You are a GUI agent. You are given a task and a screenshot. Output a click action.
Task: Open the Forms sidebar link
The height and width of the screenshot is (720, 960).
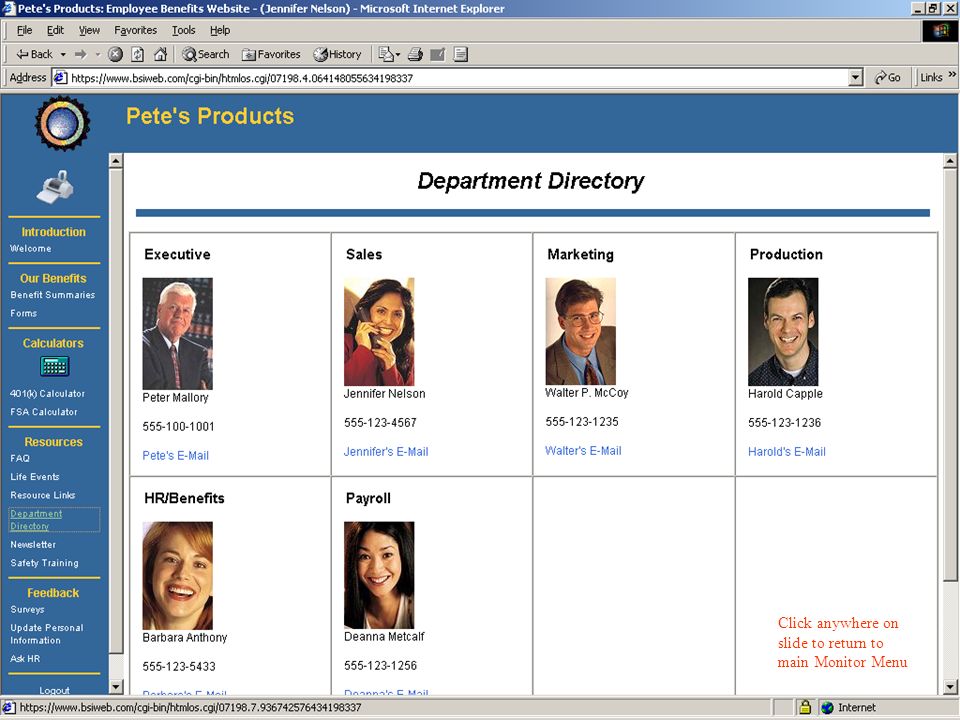tap(23, 313)
